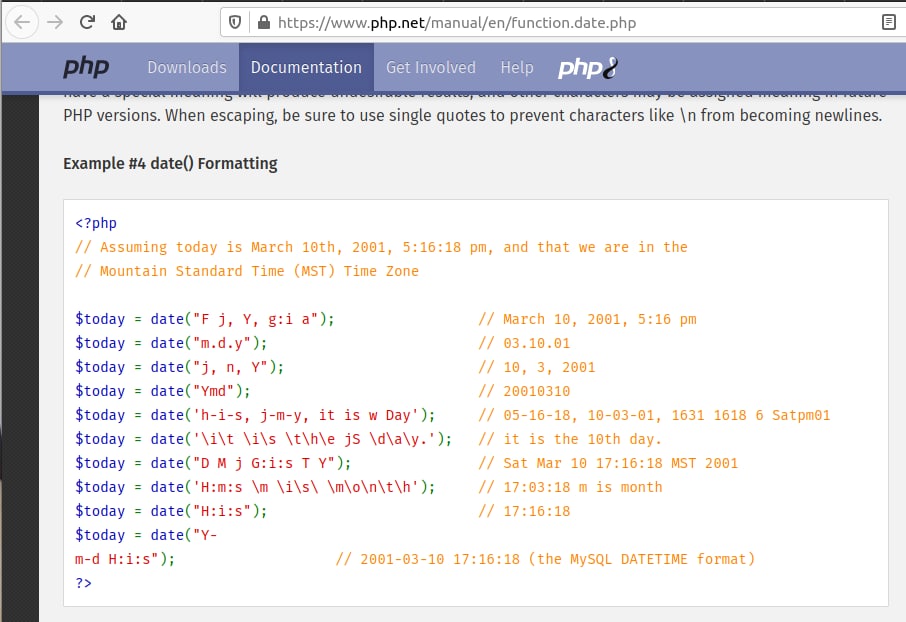Click the browser Forward arrow button

pos(55,23)
